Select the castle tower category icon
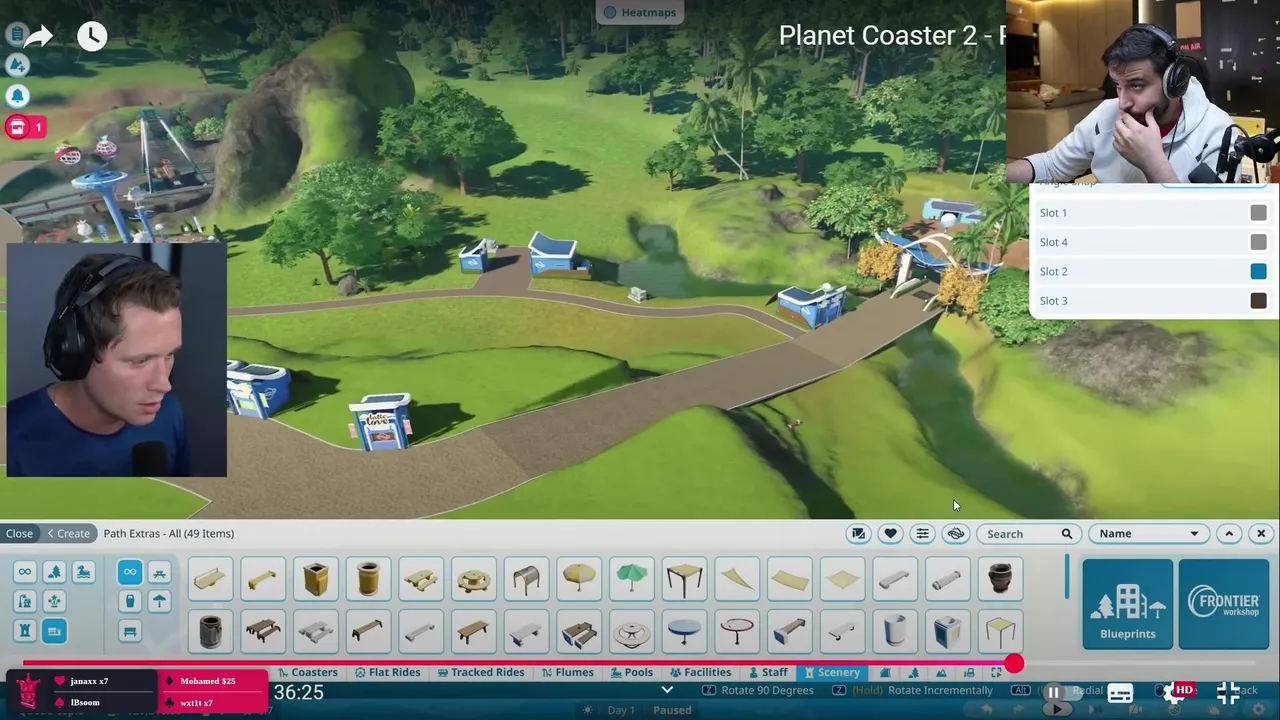The width and height of the screenshot is (1280, 720). click(x=25, y=631)
